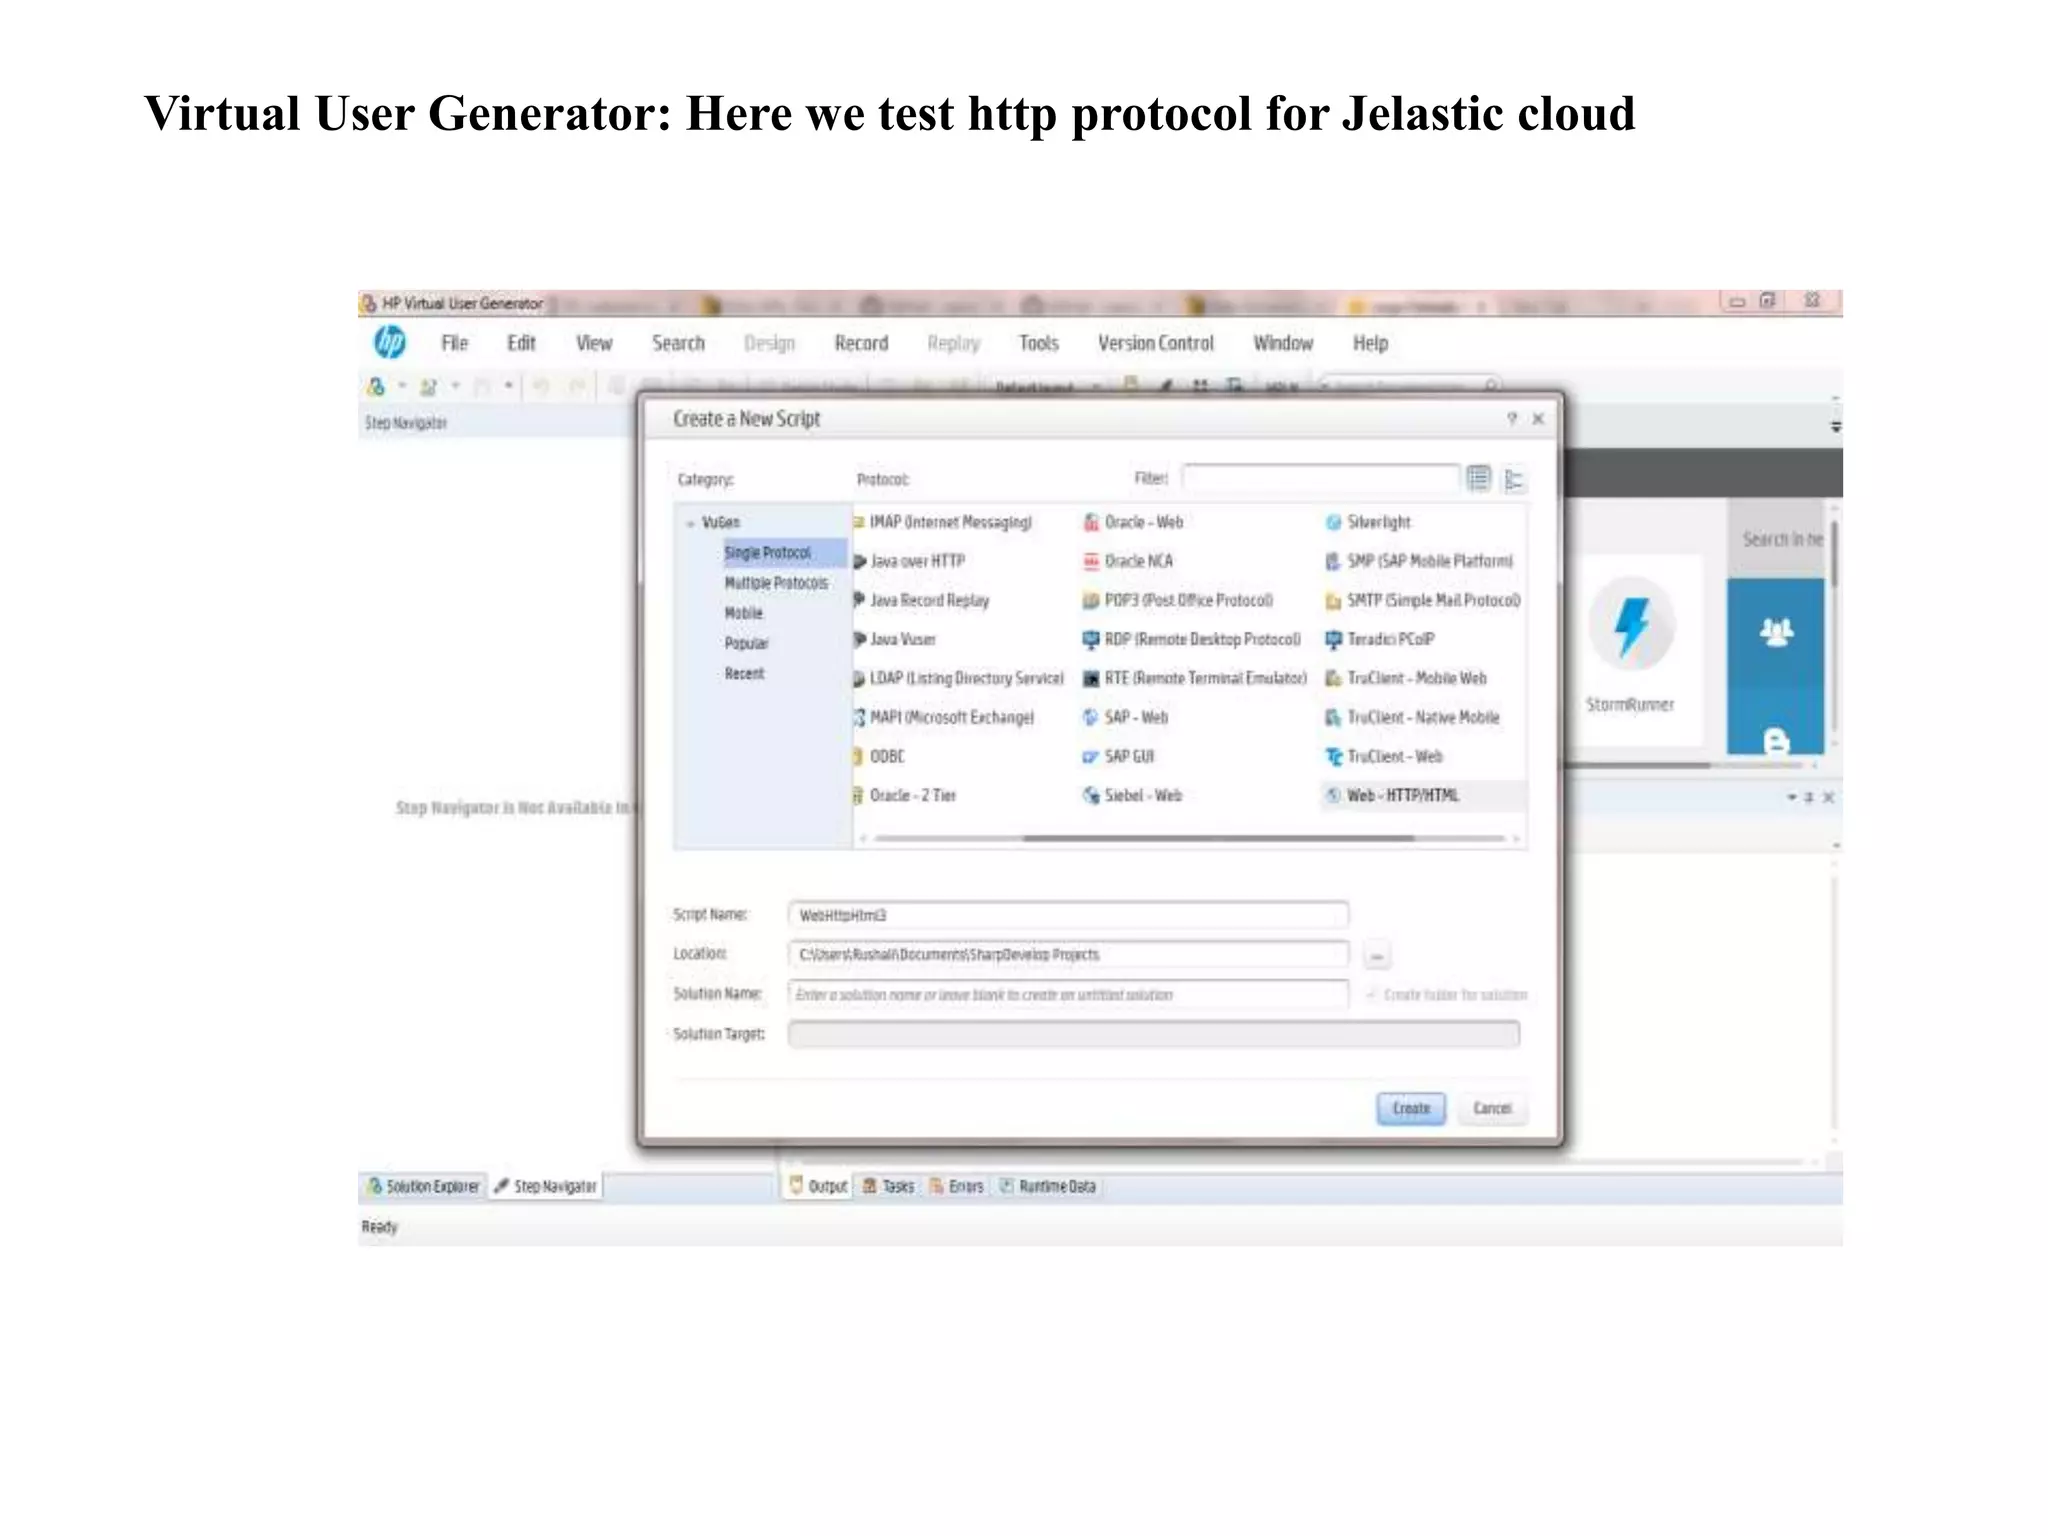Open the View menu
The image size is (2048, 1536).
tap(593, 343)
